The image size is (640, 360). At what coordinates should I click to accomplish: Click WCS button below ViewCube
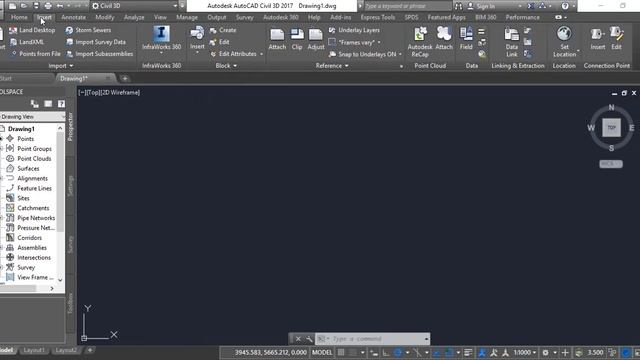point(611,164)
